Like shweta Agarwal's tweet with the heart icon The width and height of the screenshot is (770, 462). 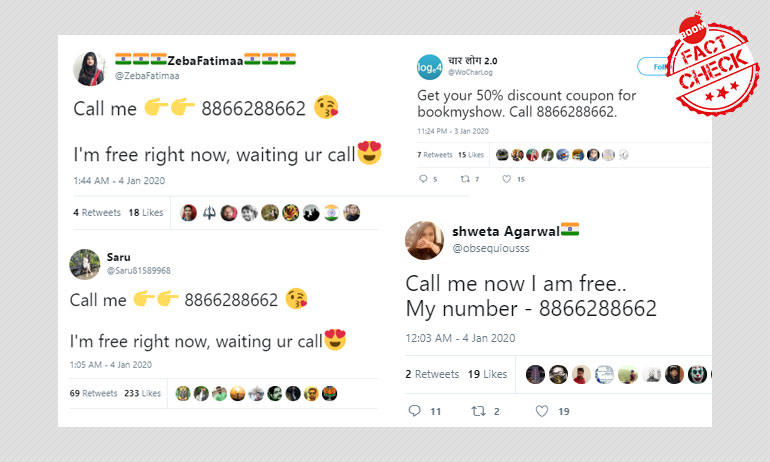542,411
